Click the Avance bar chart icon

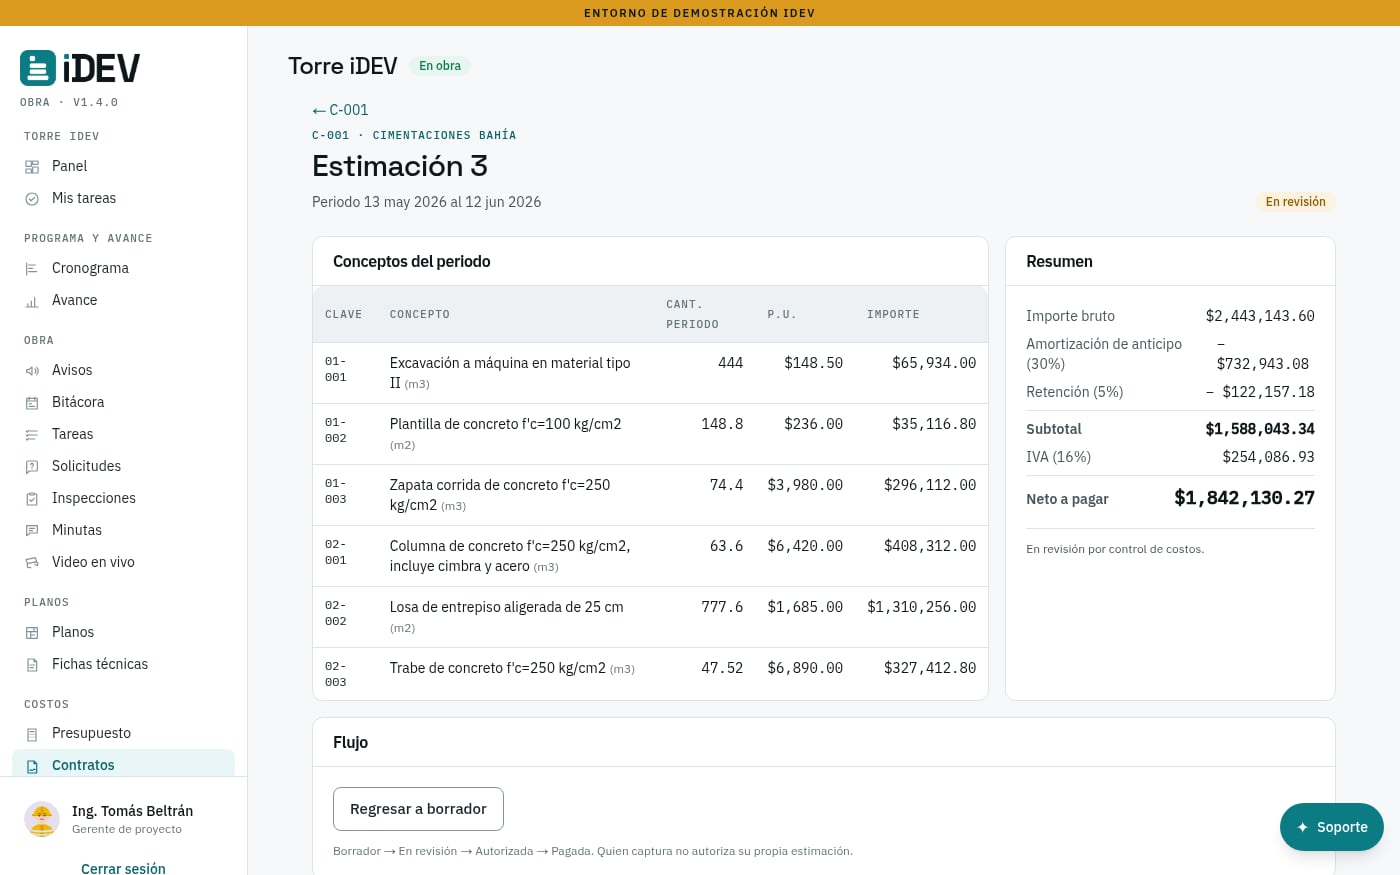[x=32, y=301]
